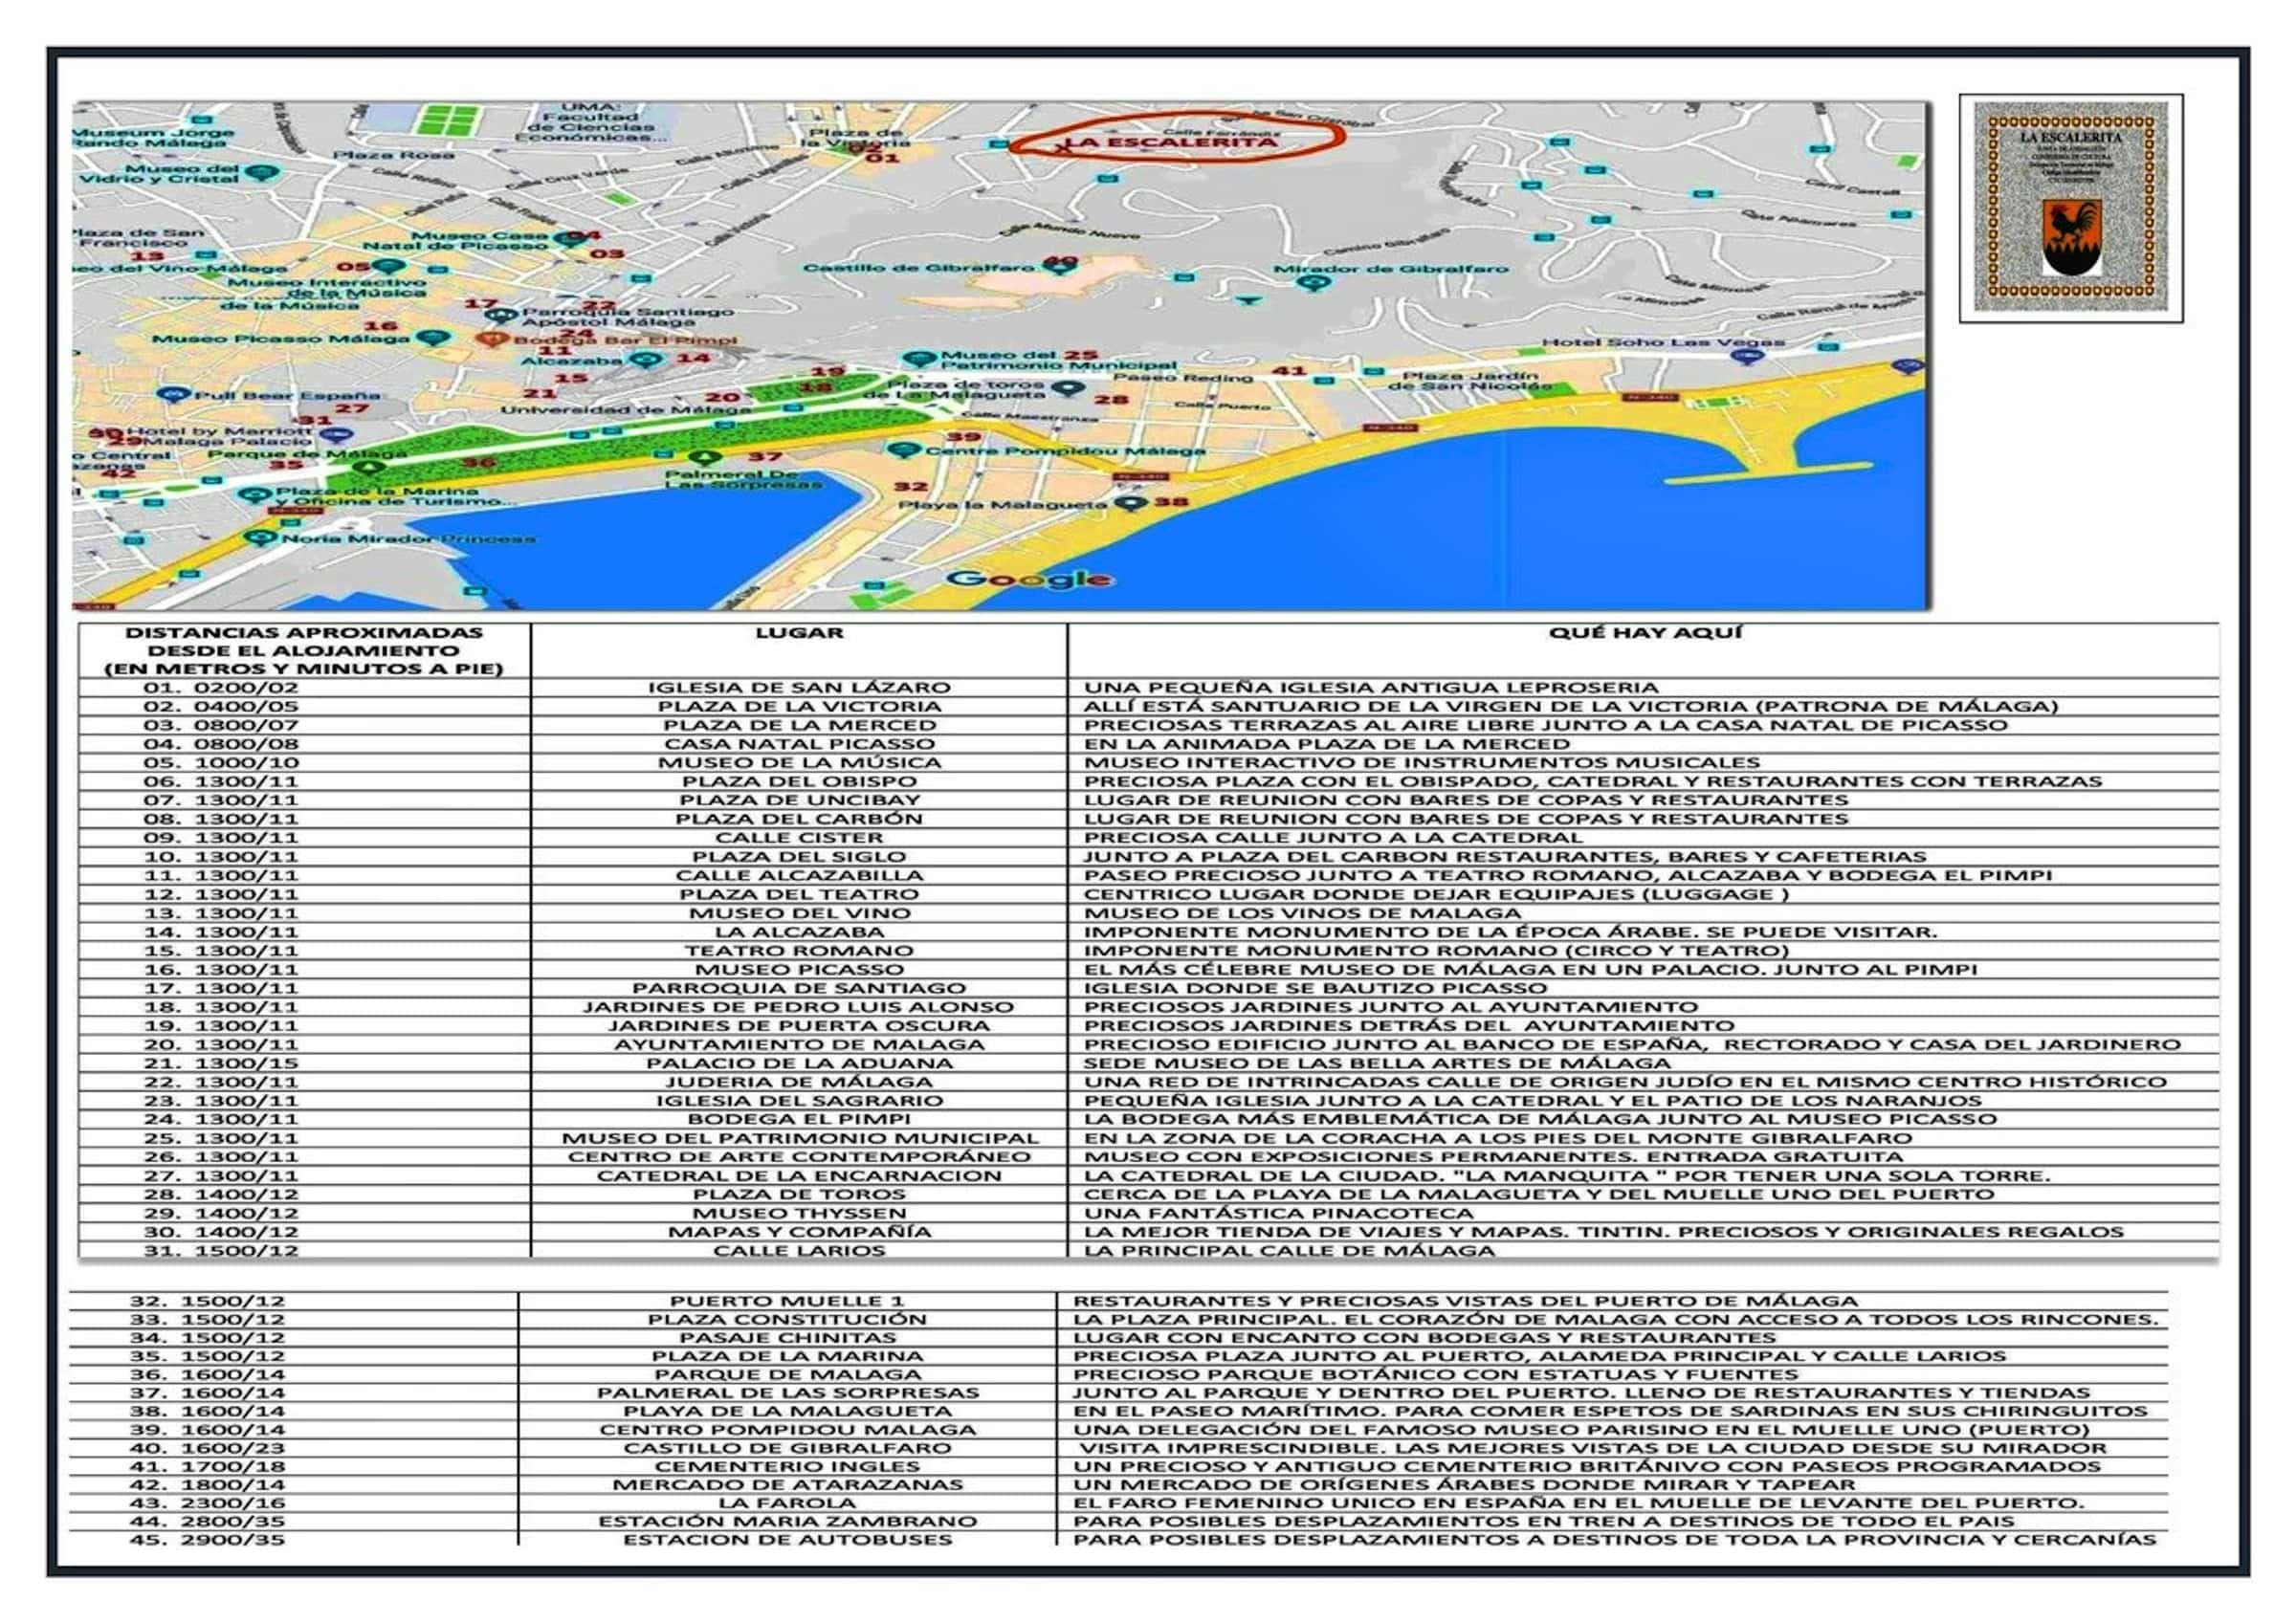Screen dimensions: 2296x1623
Task: Select 'JARDINES DE PEDRO LUIS ALONSO'
Action: [x=799, y=1007]
